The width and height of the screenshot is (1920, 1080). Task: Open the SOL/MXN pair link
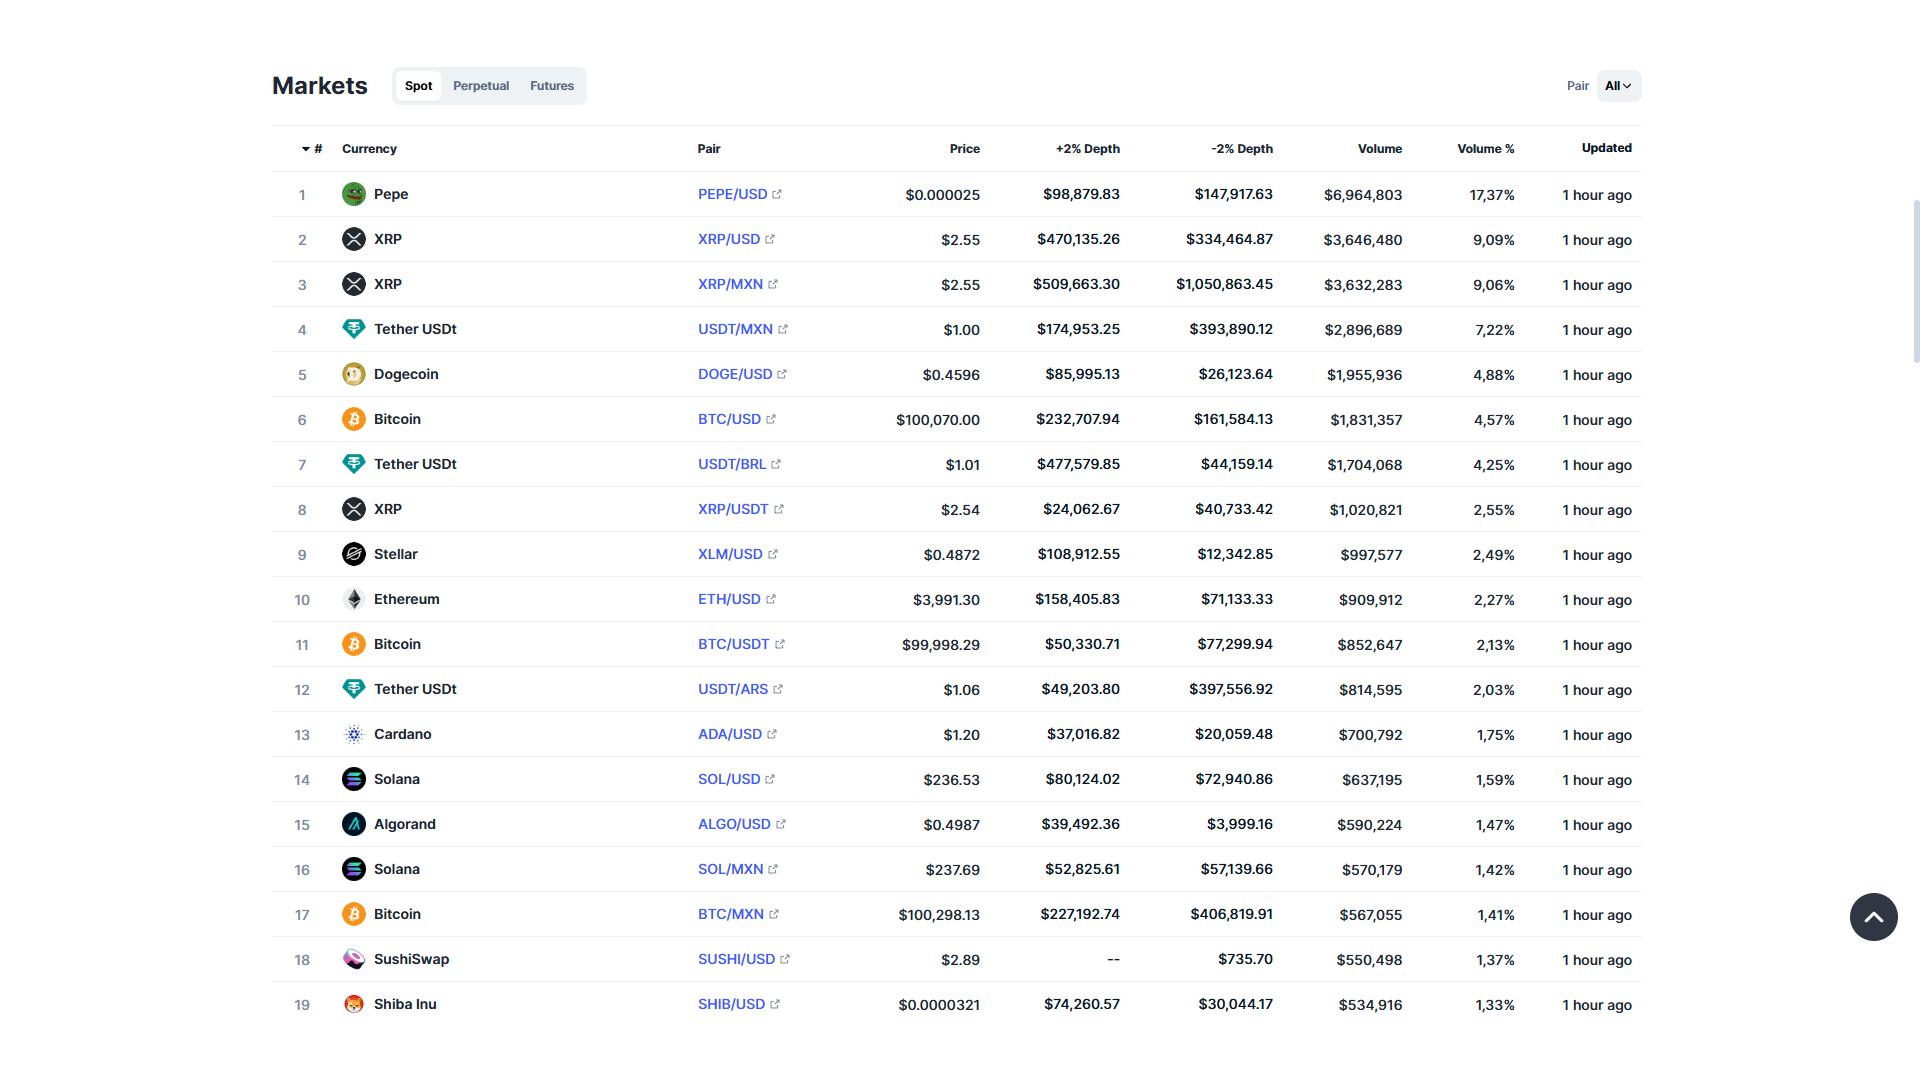pos(730,869)
